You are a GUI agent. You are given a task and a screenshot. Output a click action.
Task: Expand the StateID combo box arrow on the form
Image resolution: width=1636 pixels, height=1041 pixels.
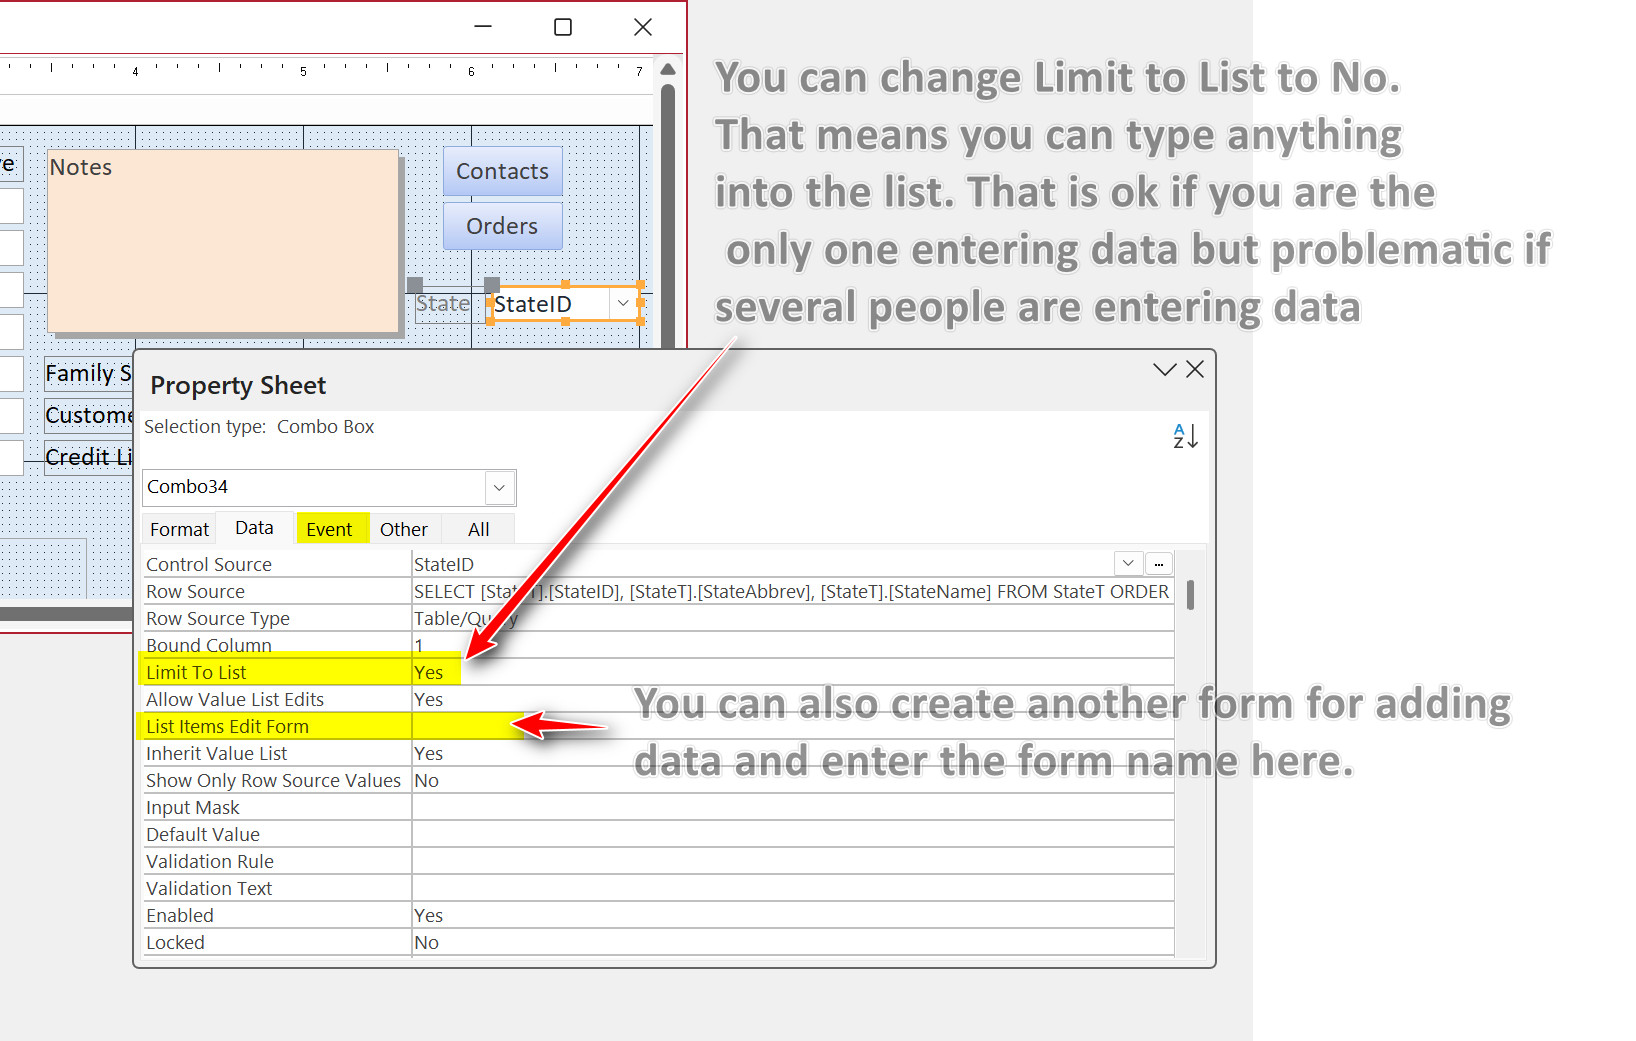[622, 303]
